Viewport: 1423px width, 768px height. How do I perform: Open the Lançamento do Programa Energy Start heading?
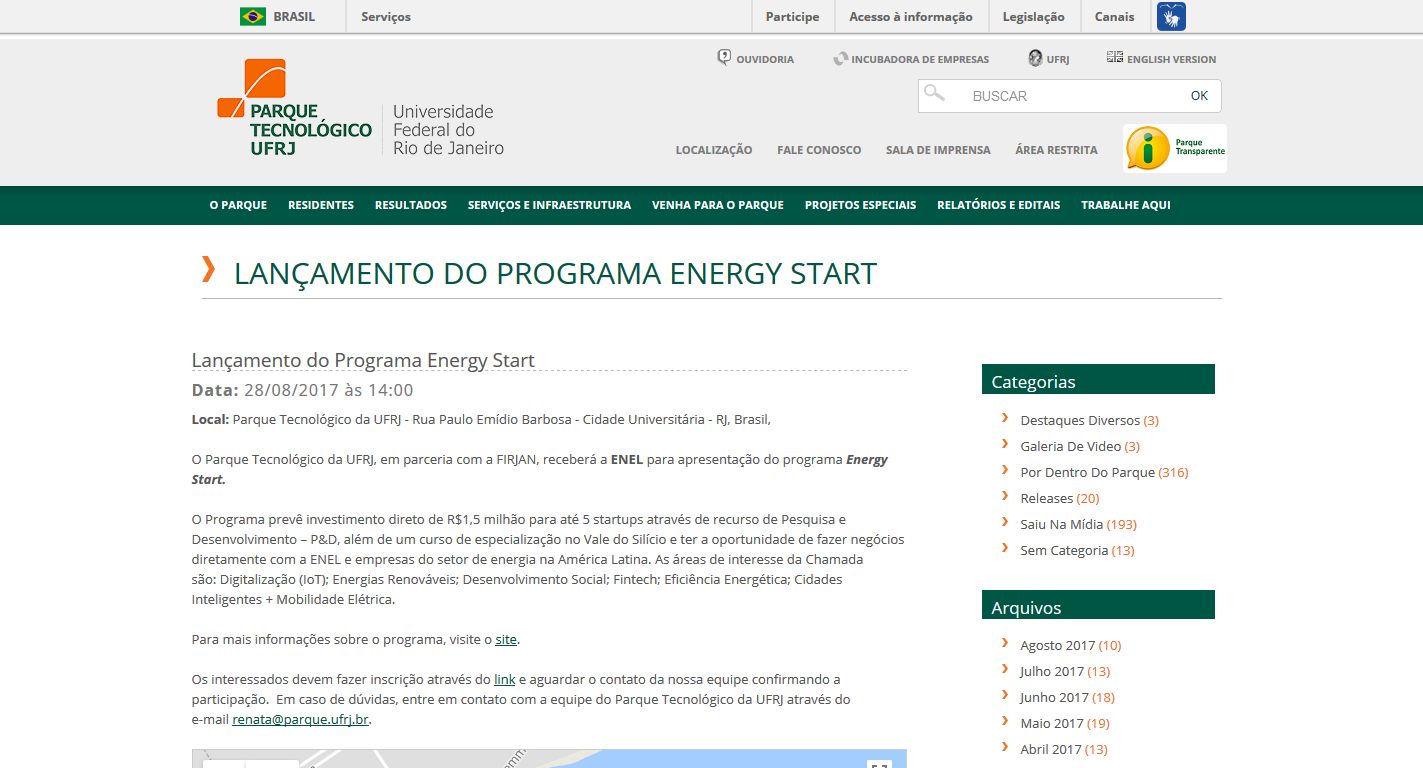pos(363,360)
